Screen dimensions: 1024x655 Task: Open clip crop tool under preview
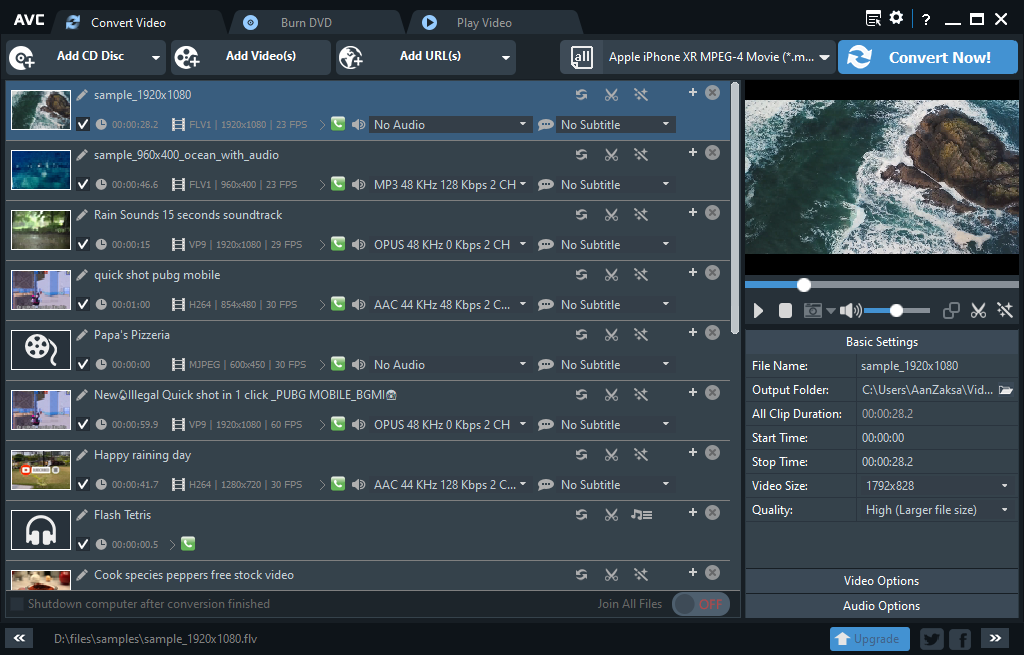tap(951, 311)
